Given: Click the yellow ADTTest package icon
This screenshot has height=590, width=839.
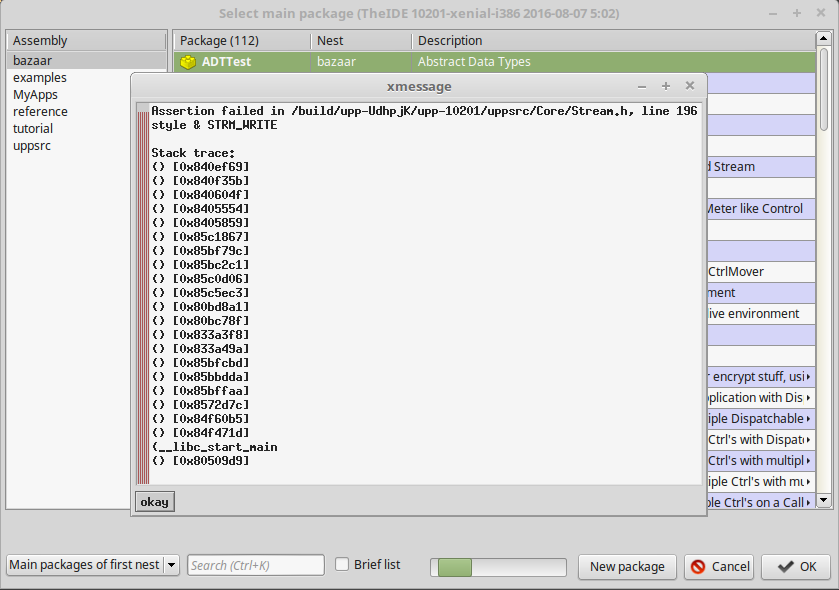Looking at the screenshot, I should (x=188, y=62).
